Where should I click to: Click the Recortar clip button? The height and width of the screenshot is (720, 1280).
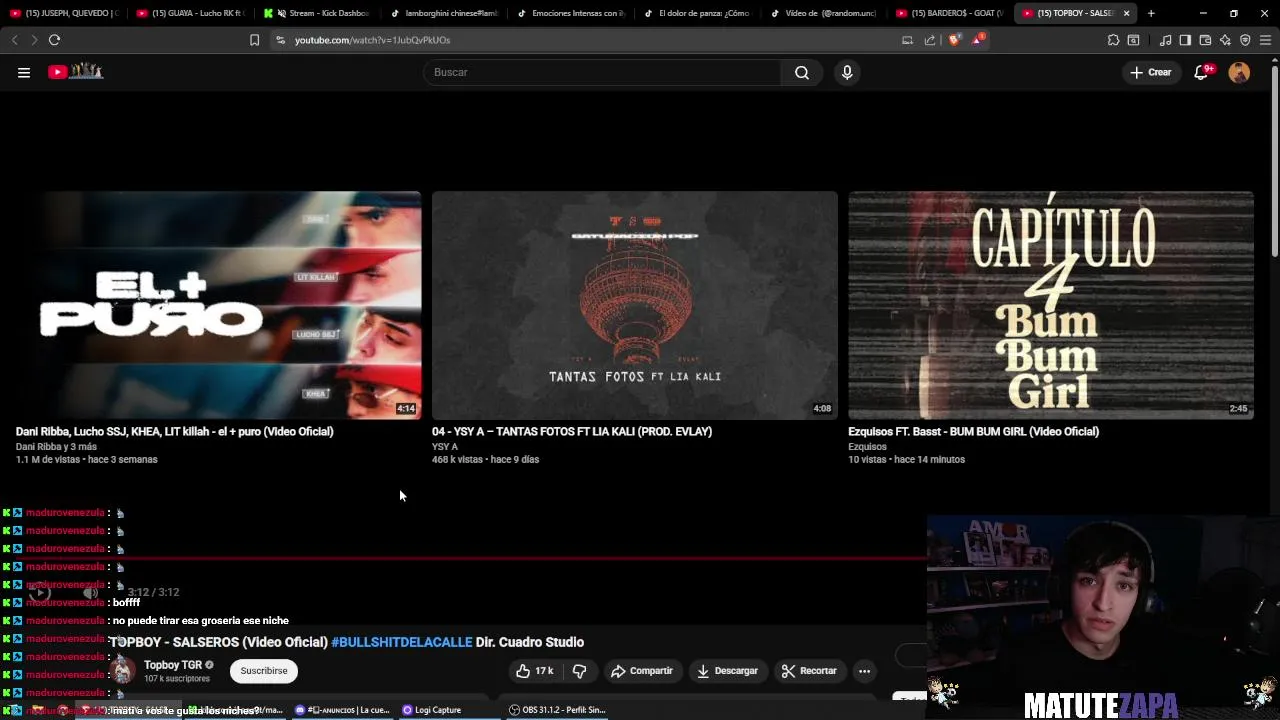point(809,671)
